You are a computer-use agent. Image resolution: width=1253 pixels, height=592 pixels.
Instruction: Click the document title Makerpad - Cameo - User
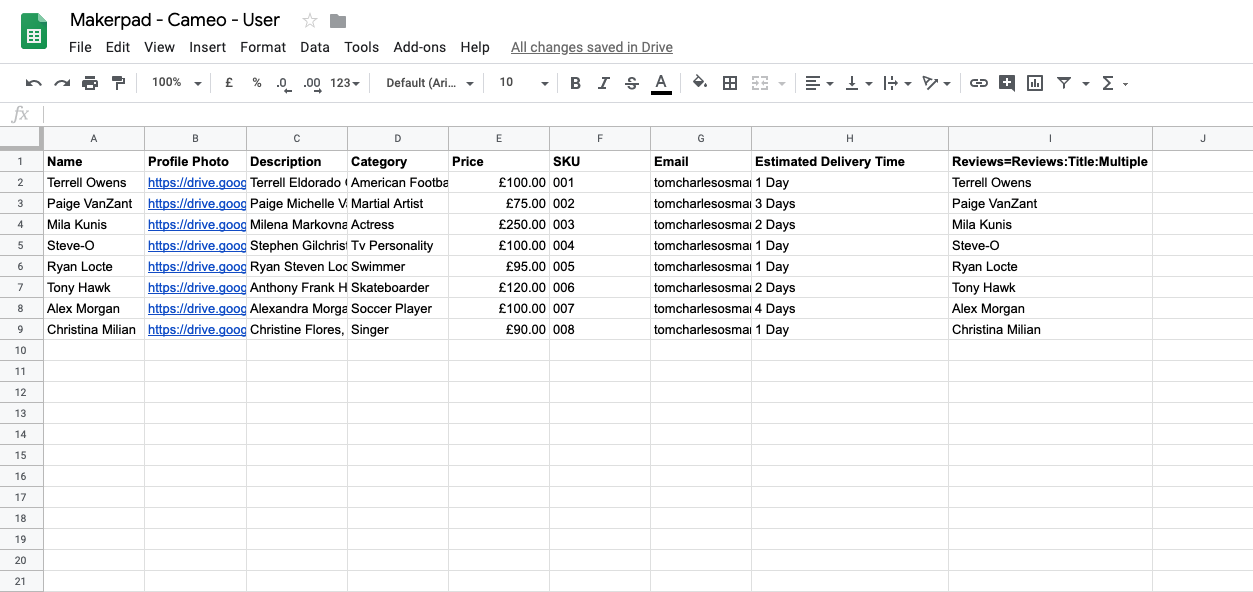(175, 20)
